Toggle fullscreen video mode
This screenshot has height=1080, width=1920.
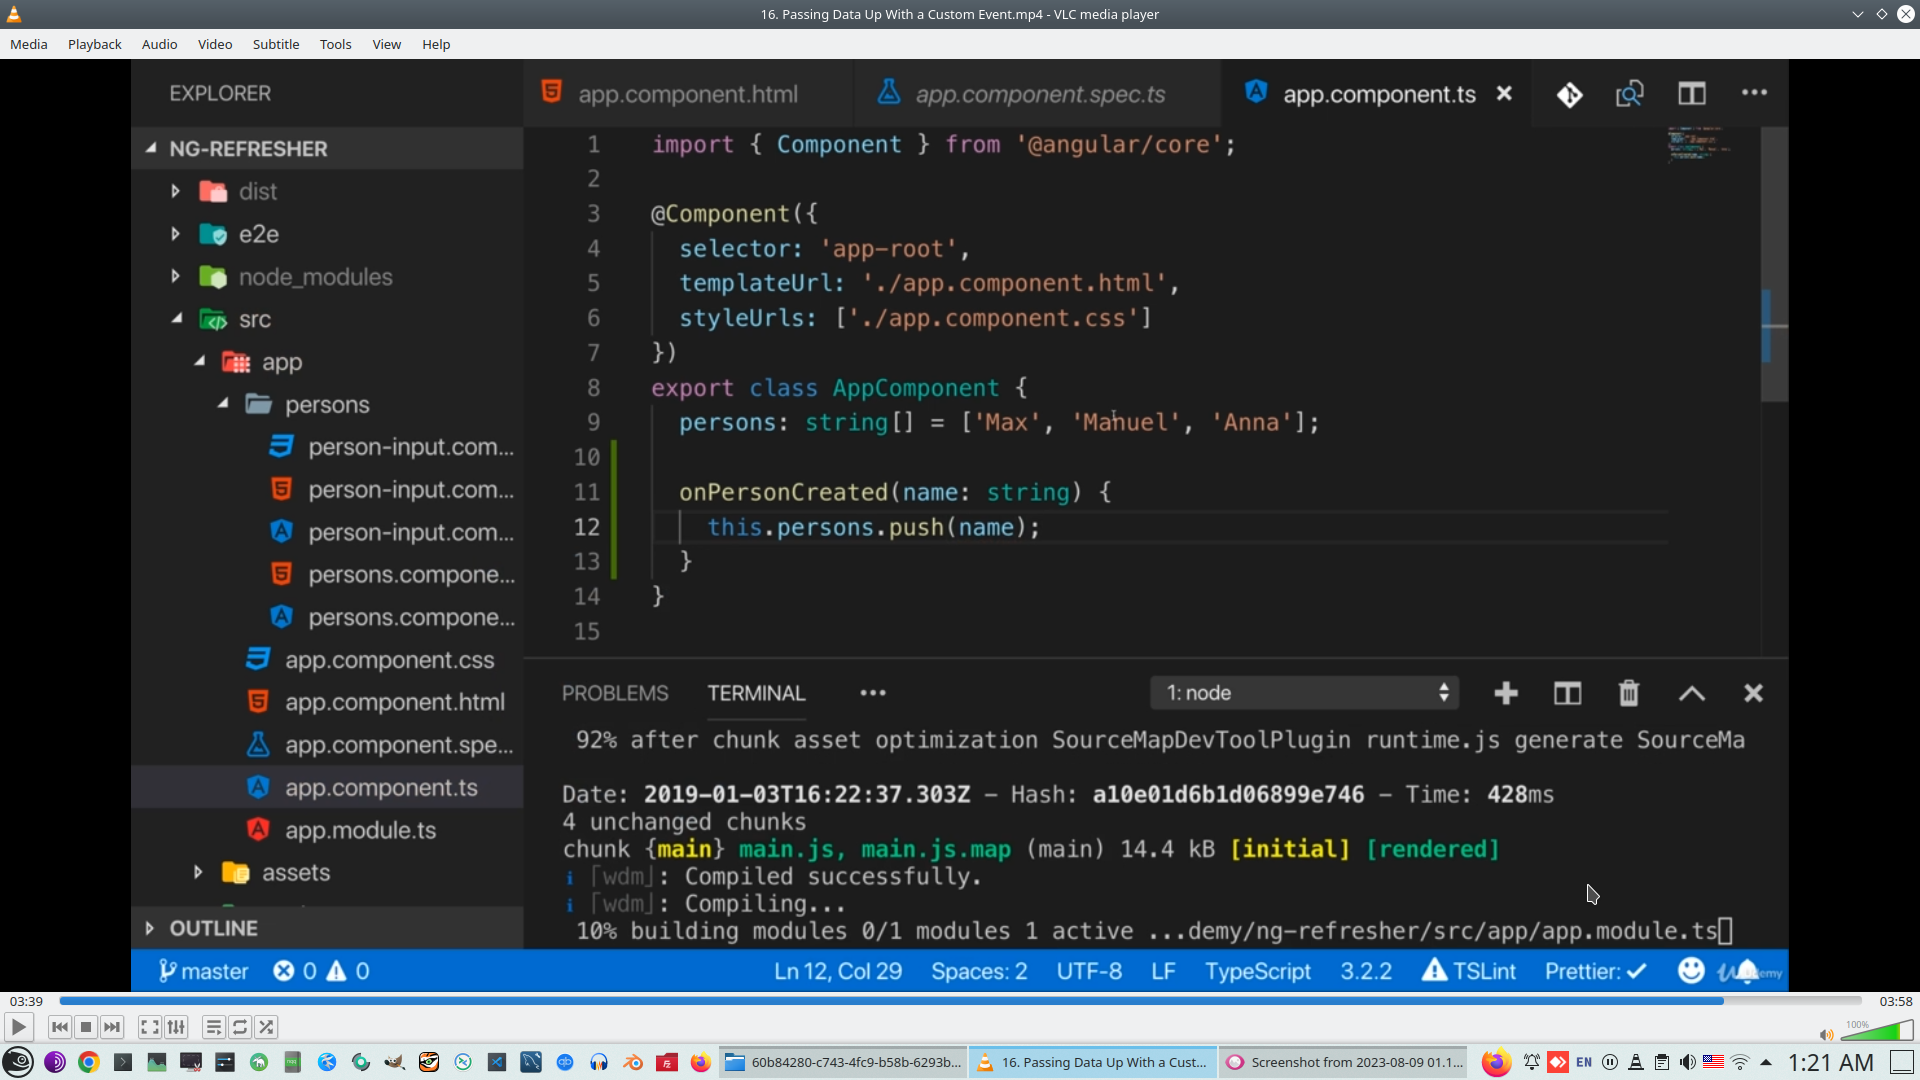(x=149, y=1027)
